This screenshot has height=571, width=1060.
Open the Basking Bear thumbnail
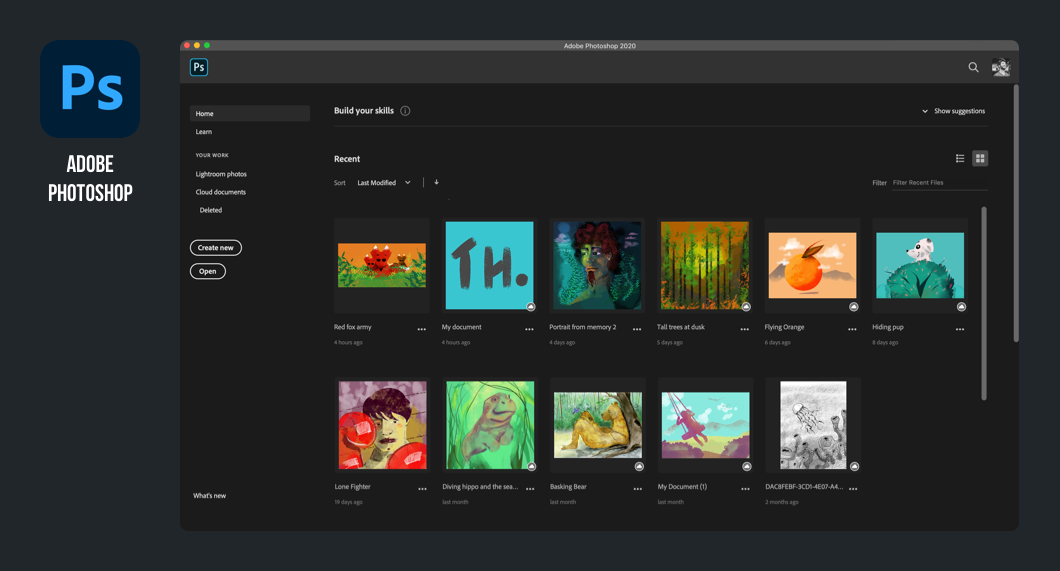(598, 425)
